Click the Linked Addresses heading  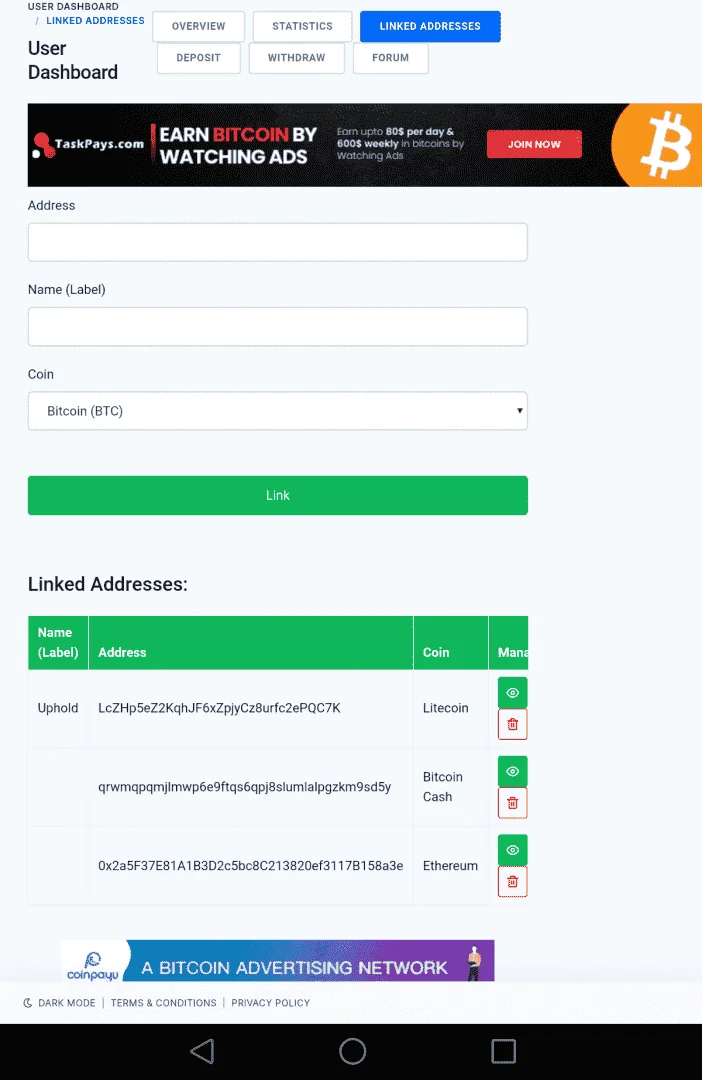(x=107, y=584)
